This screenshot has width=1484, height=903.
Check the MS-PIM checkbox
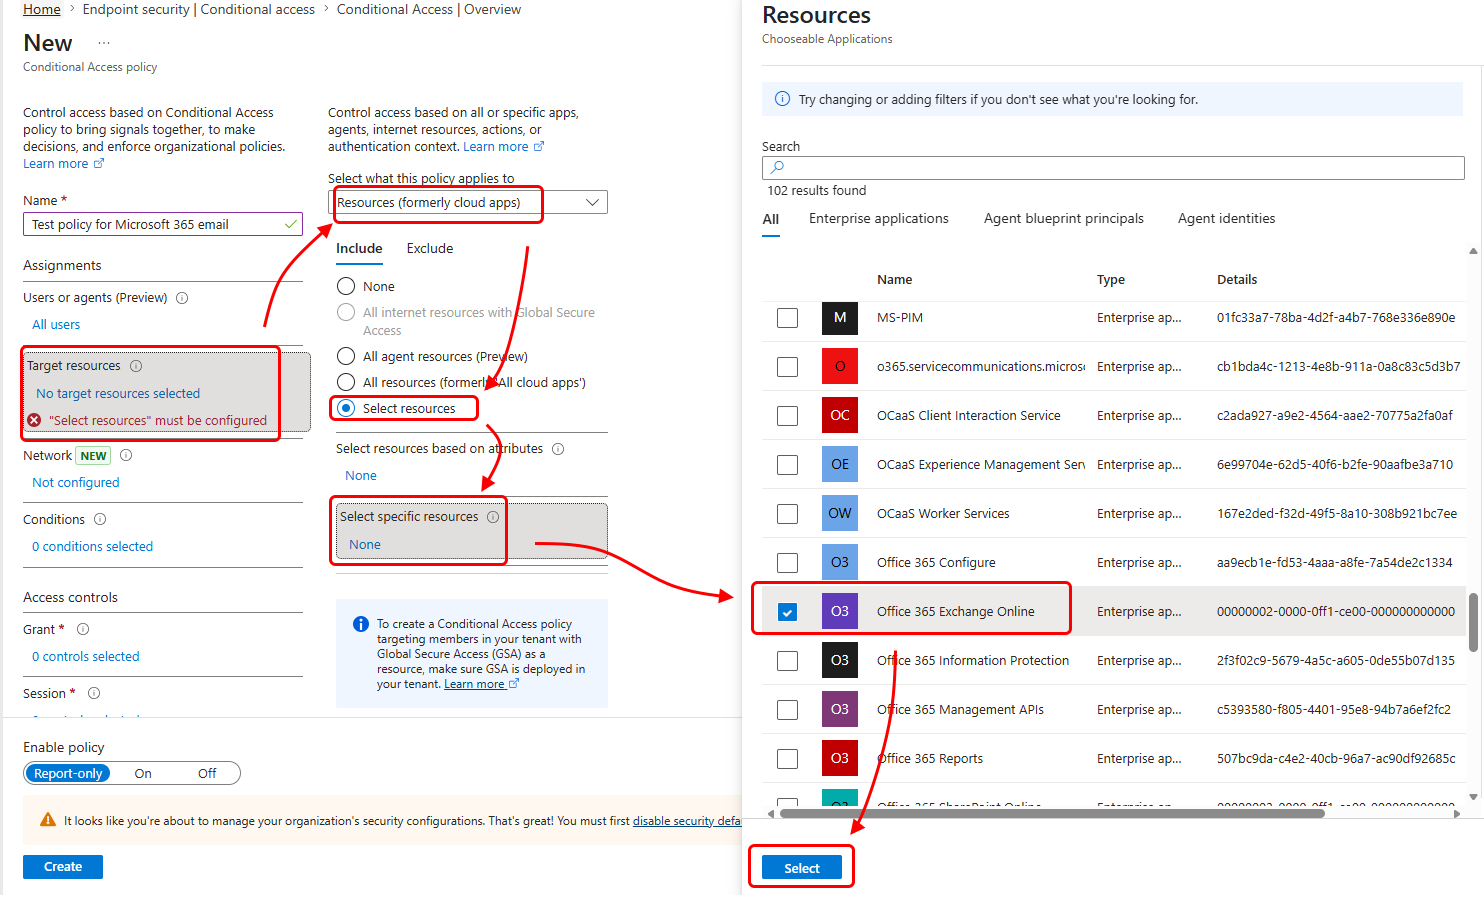788,317
